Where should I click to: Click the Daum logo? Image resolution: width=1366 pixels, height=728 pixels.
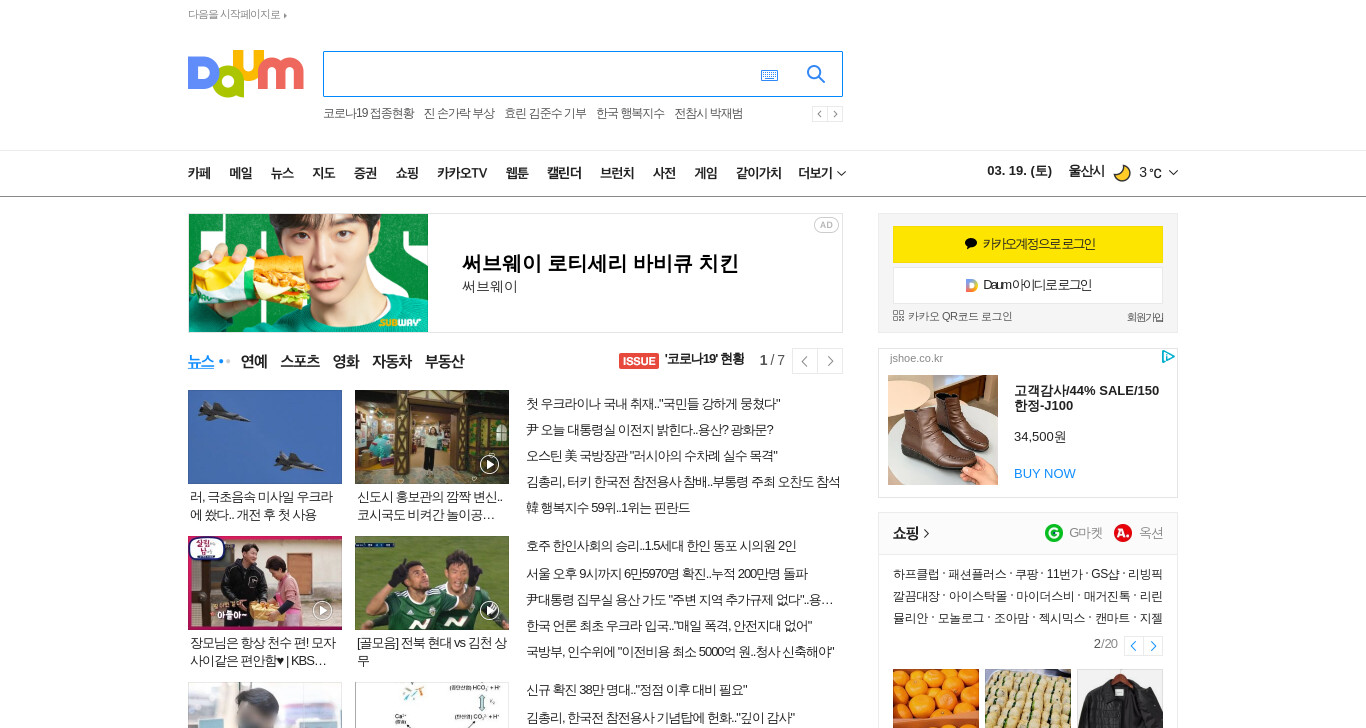[x=245, y=74]
